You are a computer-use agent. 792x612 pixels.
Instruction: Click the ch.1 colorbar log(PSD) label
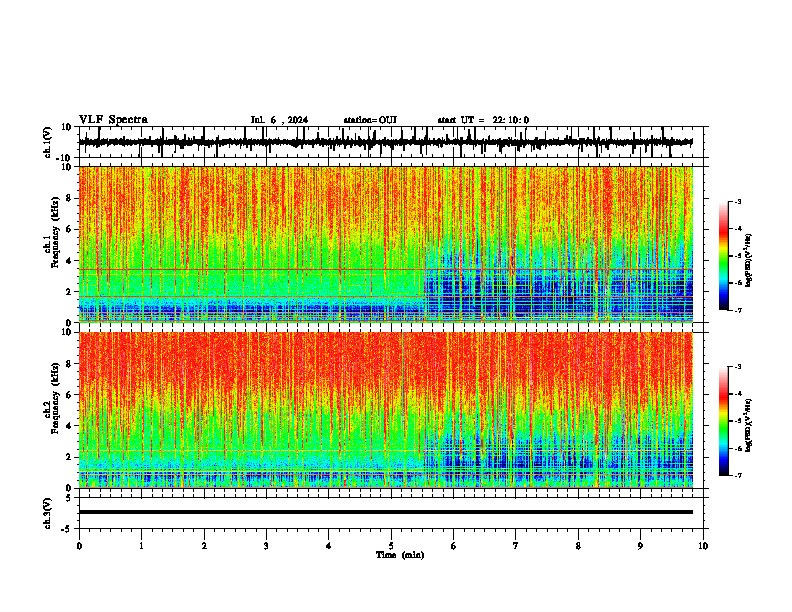click(749, 261)
